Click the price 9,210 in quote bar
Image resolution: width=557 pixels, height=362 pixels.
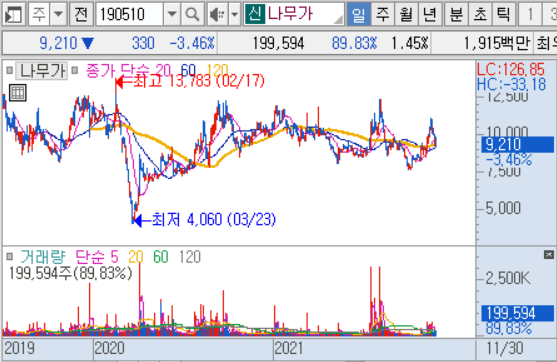pos(58,43)
